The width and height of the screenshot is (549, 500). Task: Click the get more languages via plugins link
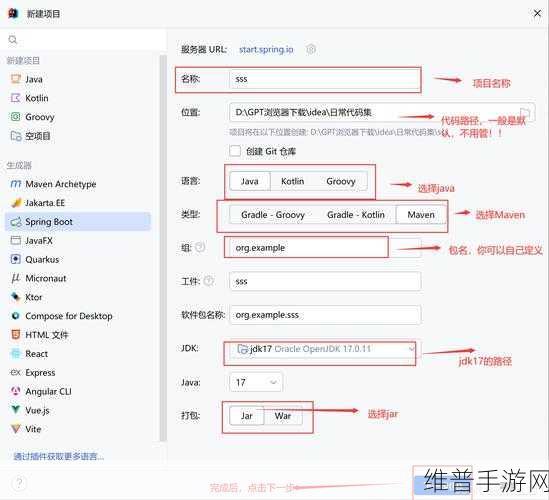[x=58, y=456]
